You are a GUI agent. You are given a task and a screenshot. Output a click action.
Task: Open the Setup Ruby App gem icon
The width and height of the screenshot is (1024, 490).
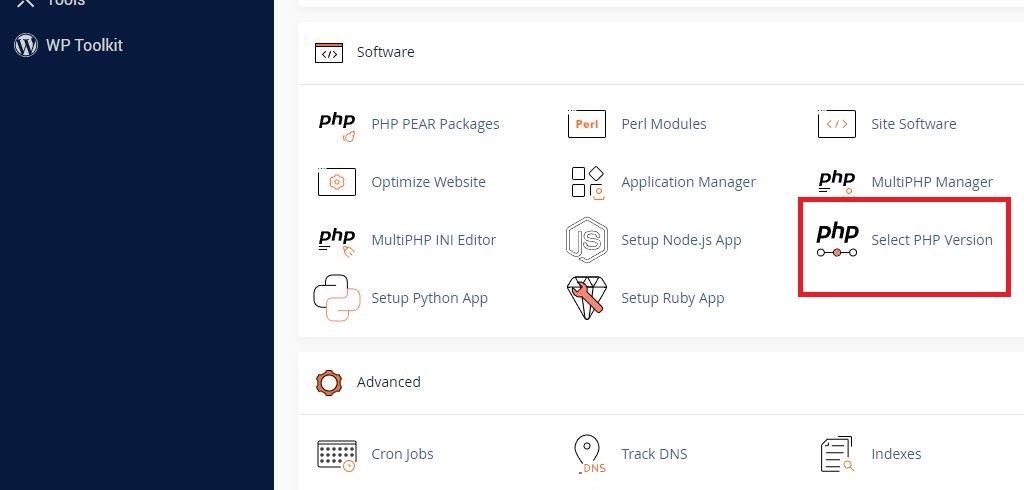click(586, 298)
